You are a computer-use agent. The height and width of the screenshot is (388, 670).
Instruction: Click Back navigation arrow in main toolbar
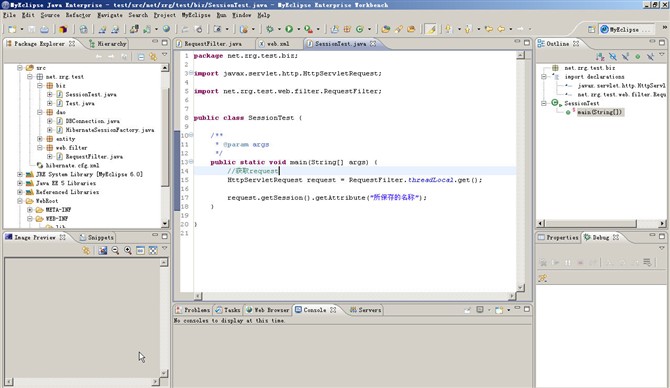pyautogui.click(x=501, y=29)
